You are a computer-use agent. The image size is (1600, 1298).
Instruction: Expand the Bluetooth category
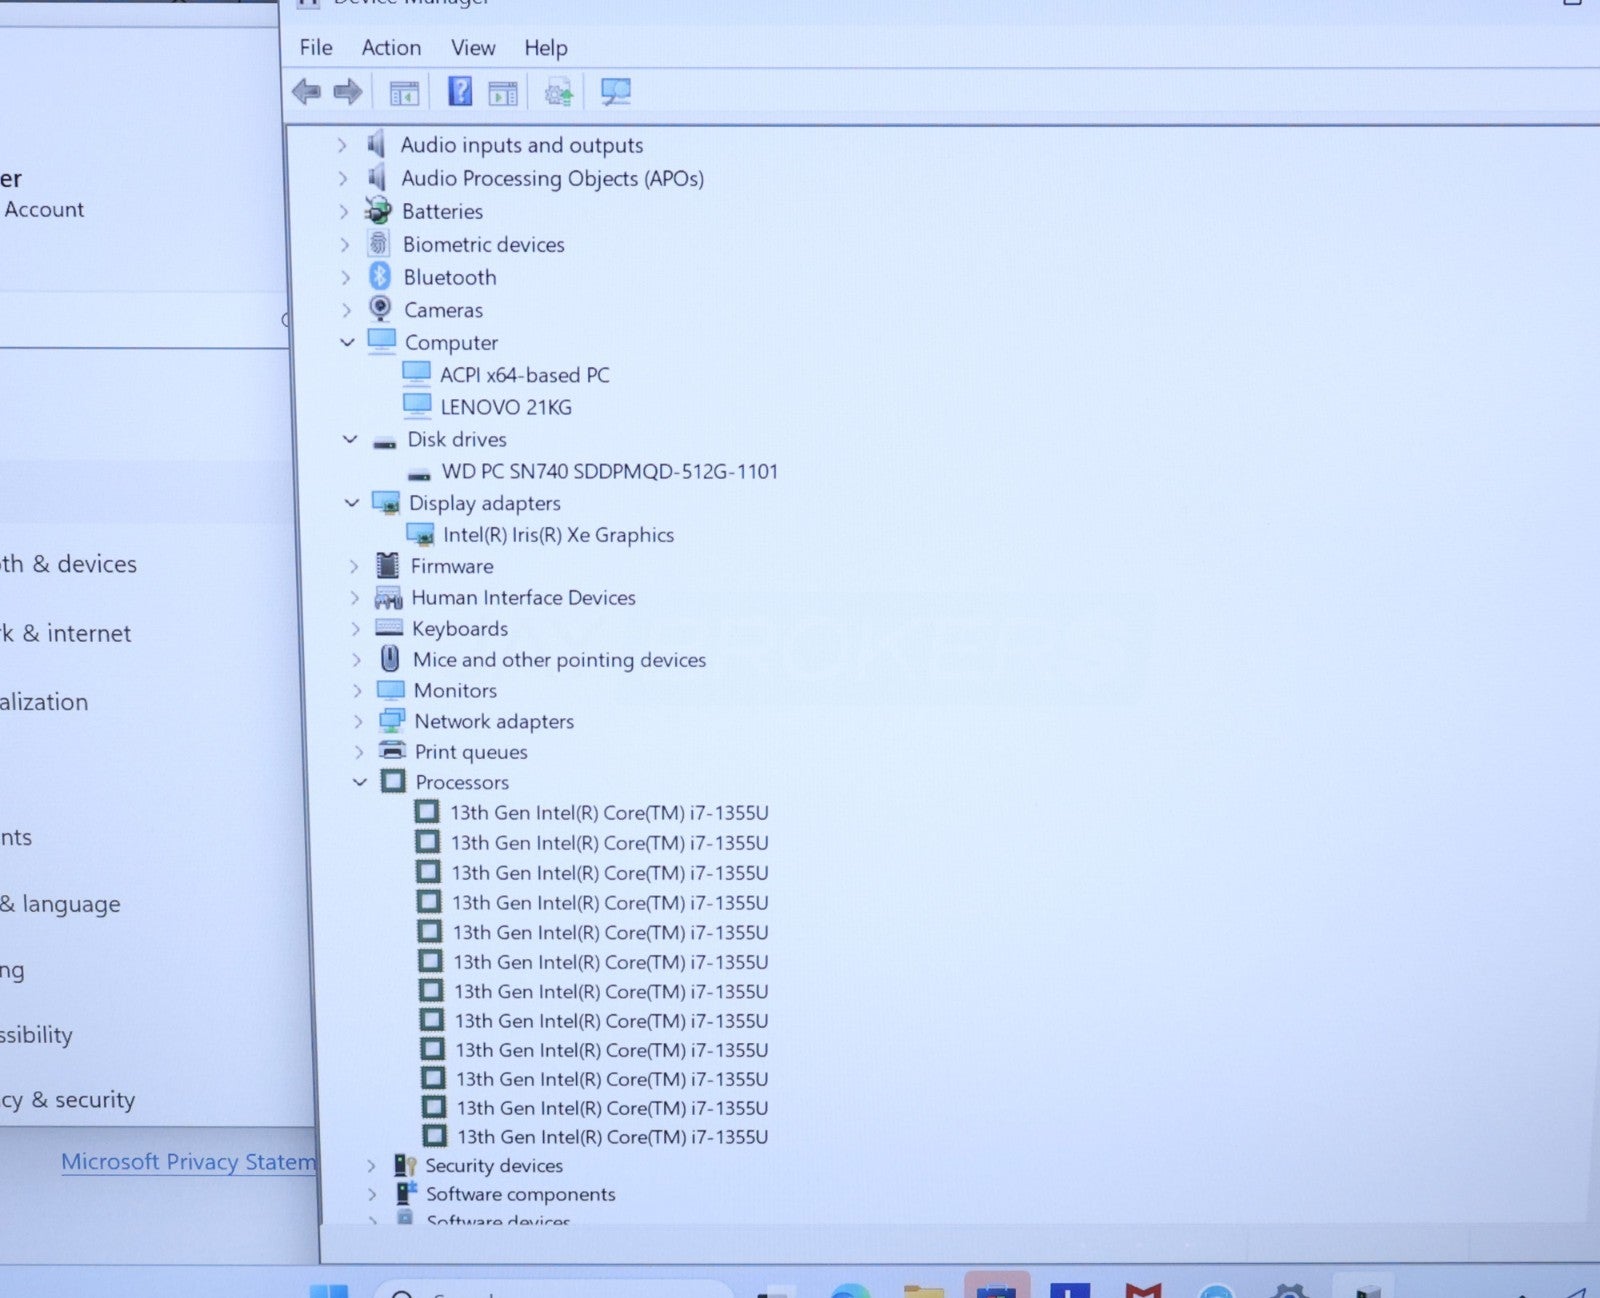click(345, 277)
